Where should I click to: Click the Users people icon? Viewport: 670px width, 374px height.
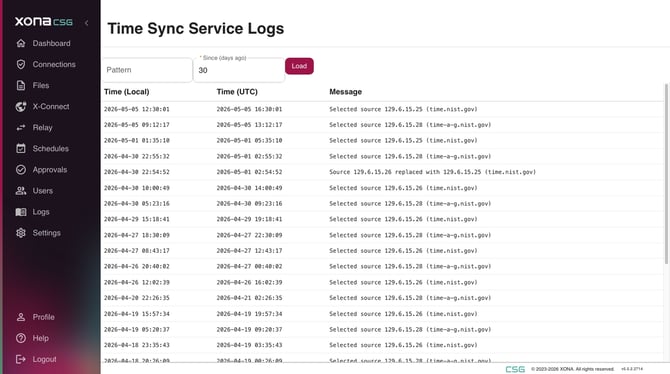pos(21,191)
